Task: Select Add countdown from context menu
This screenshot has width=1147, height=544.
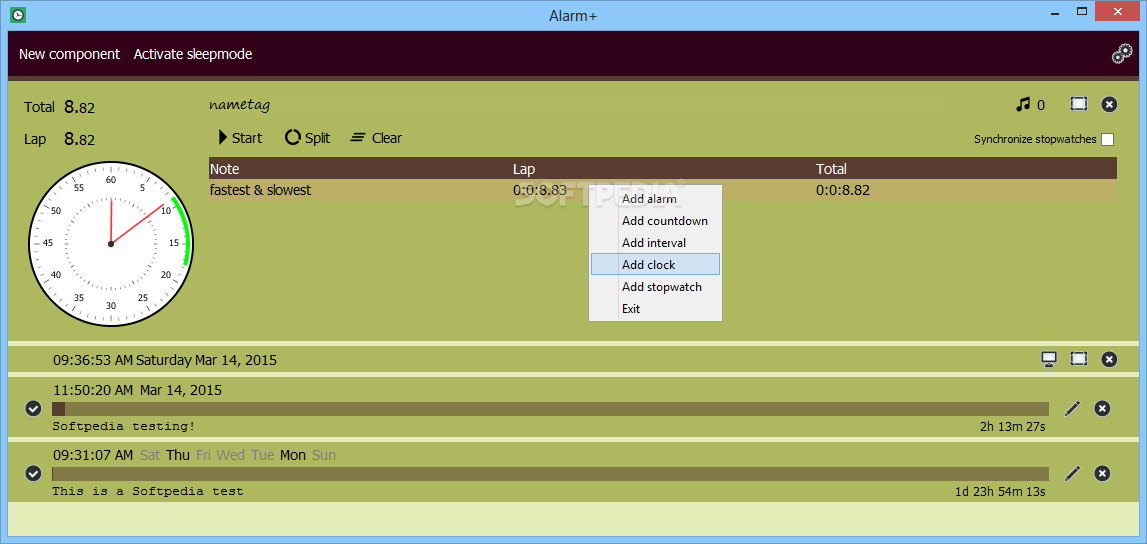Action: pyautogui.click(x=655, y=221)
